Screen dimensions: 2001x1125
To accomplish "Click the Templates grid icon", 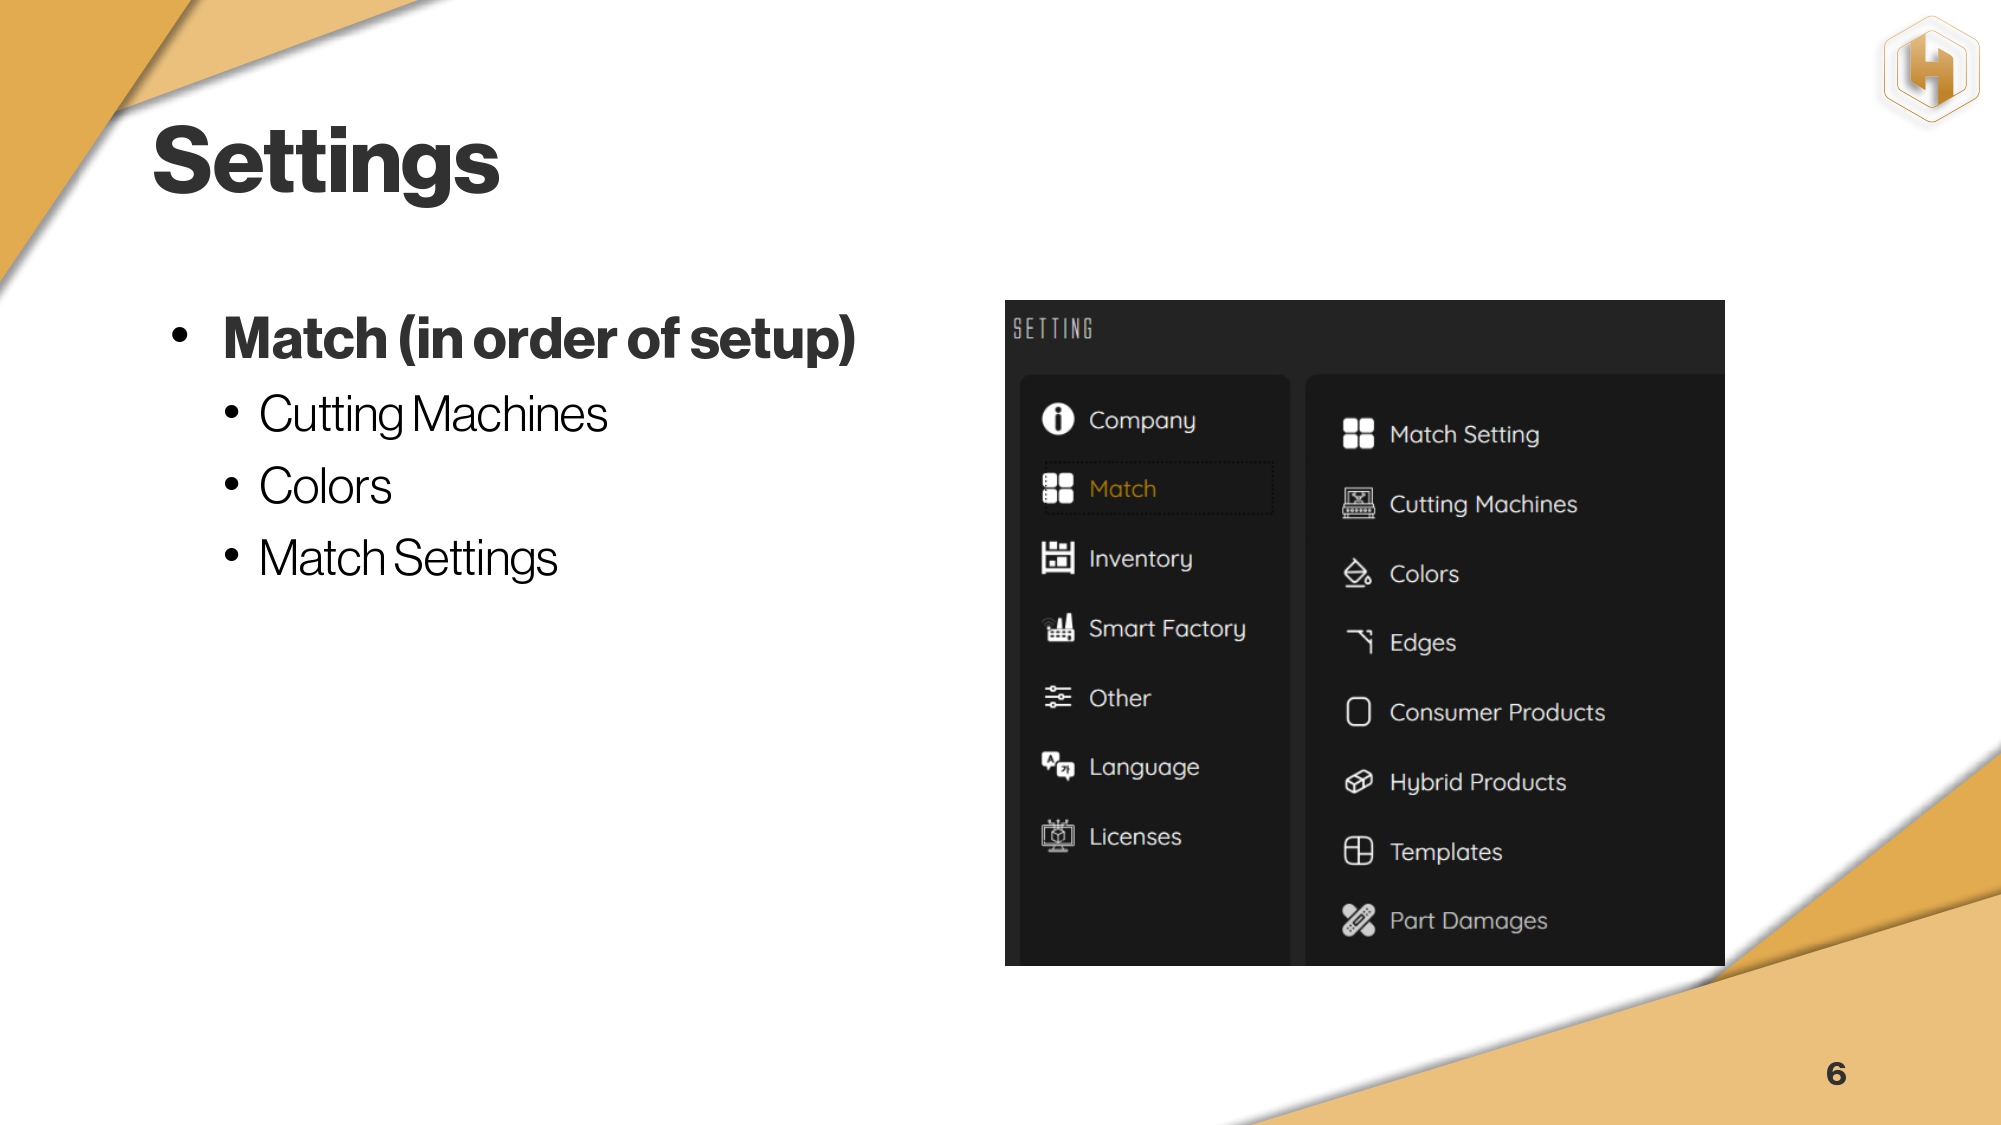I will click(1358, 851).
